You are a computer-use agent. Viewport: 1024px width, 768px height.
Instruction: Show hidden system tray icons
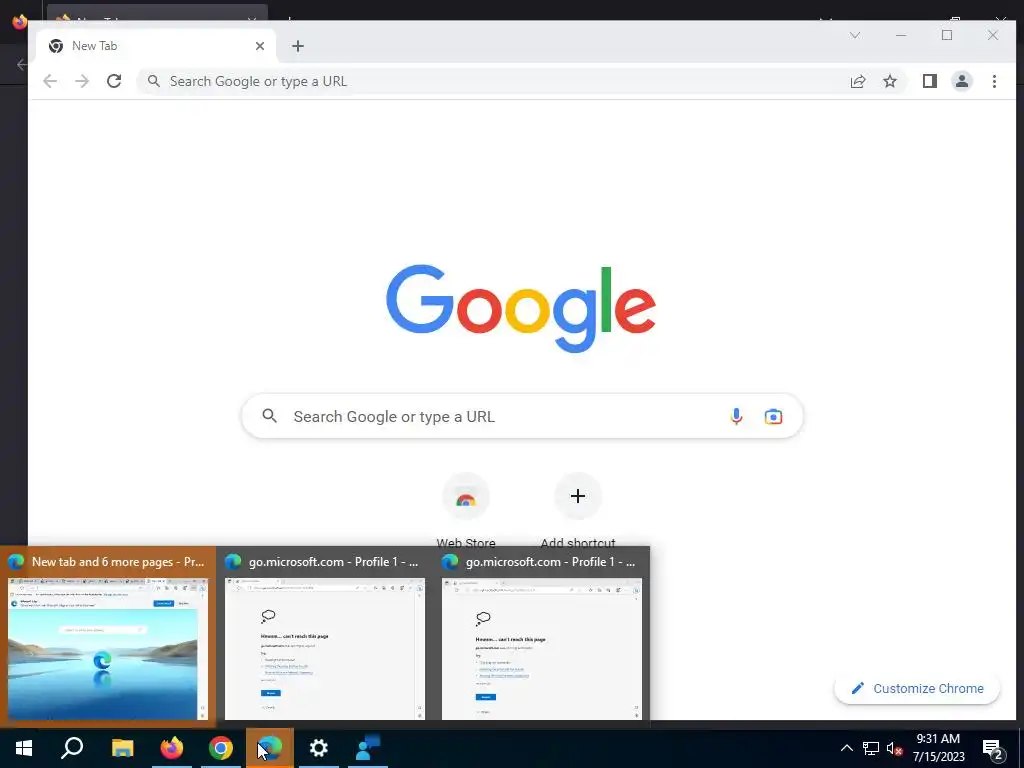(846, 748)
